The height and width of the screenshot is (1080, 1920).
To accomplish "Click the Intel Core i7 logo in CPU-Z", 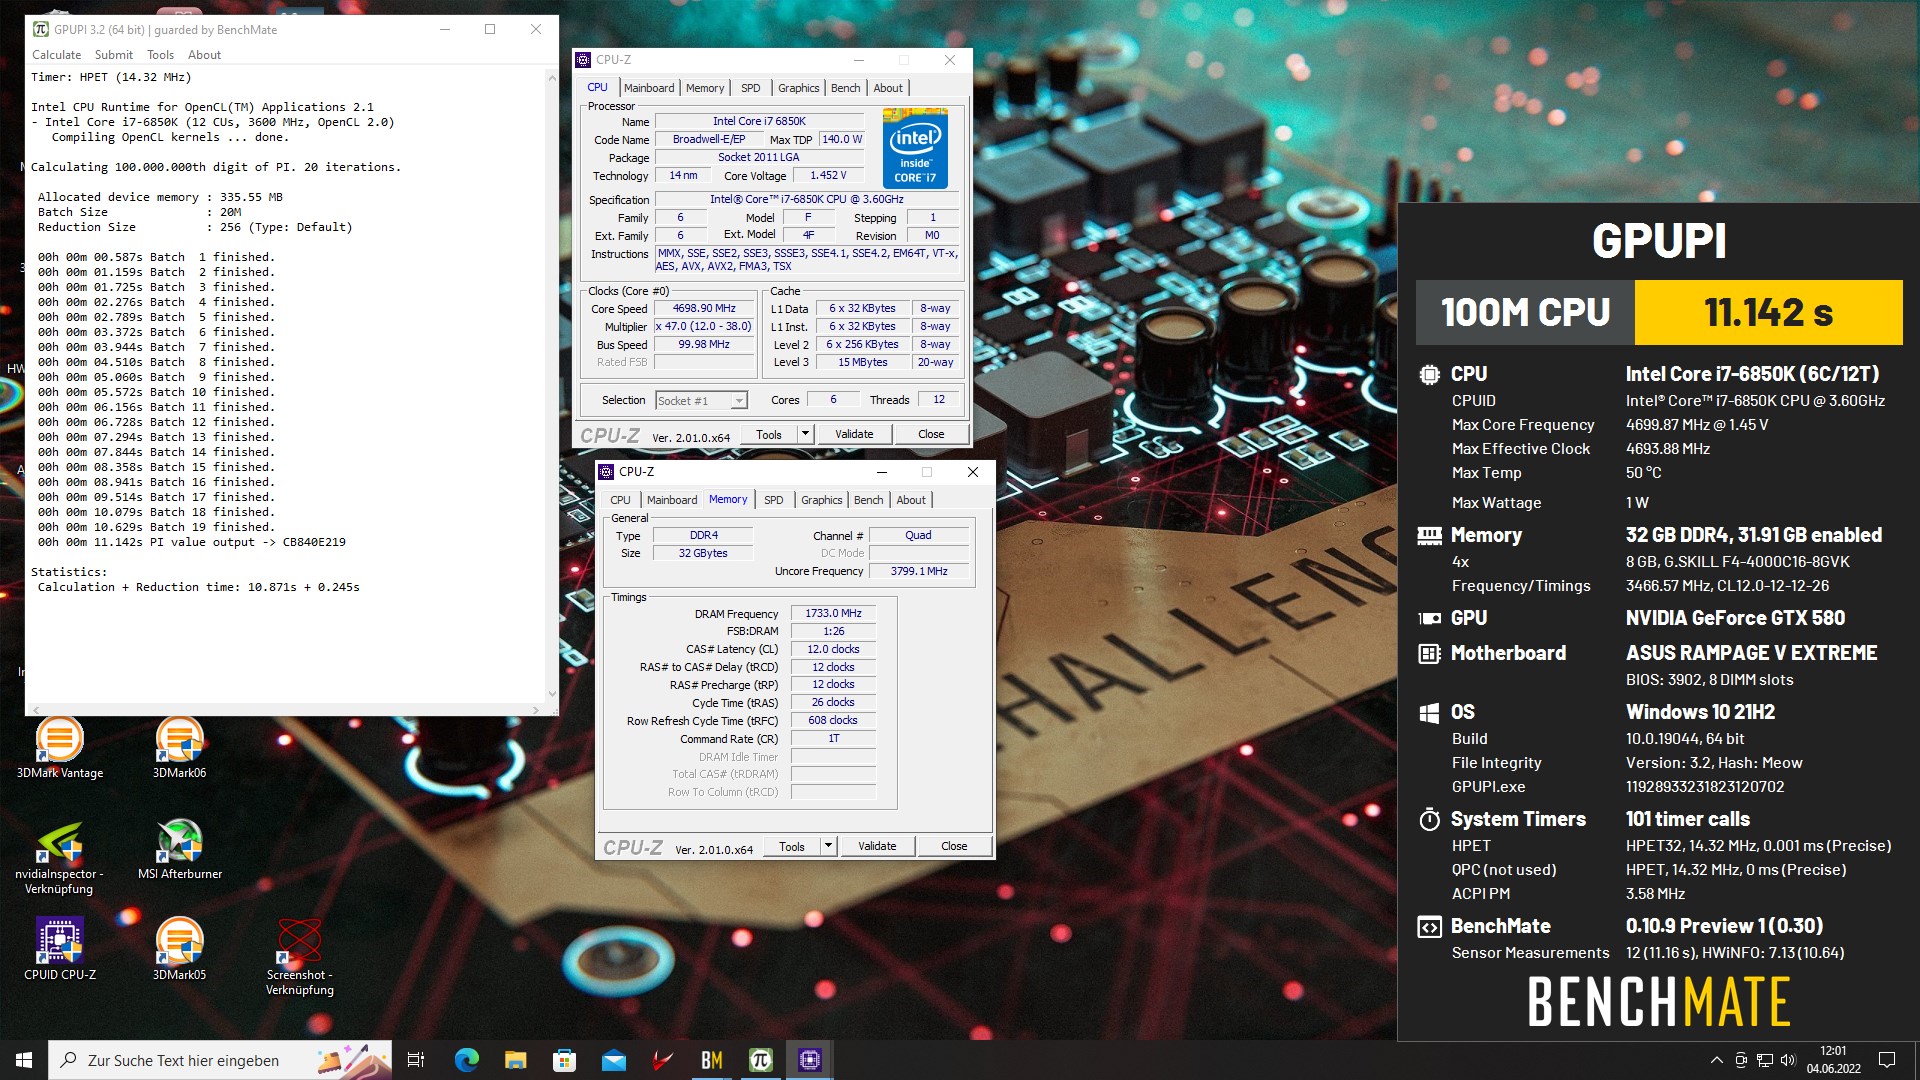I will tap(915, 148).
